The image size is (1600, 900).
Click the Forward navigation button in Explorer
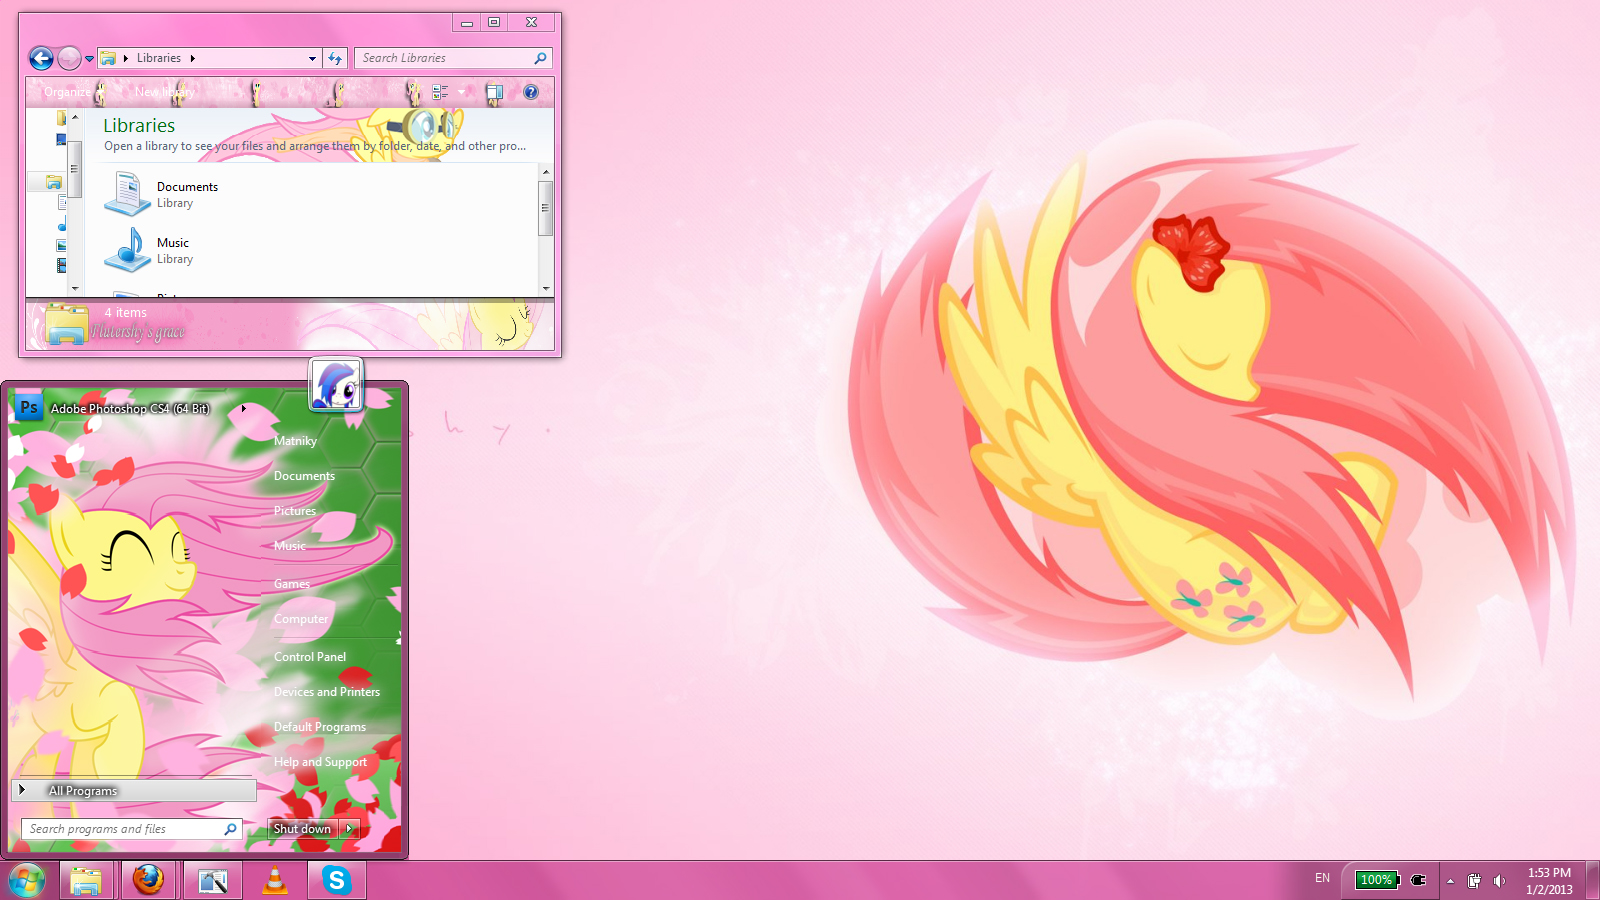69,58
